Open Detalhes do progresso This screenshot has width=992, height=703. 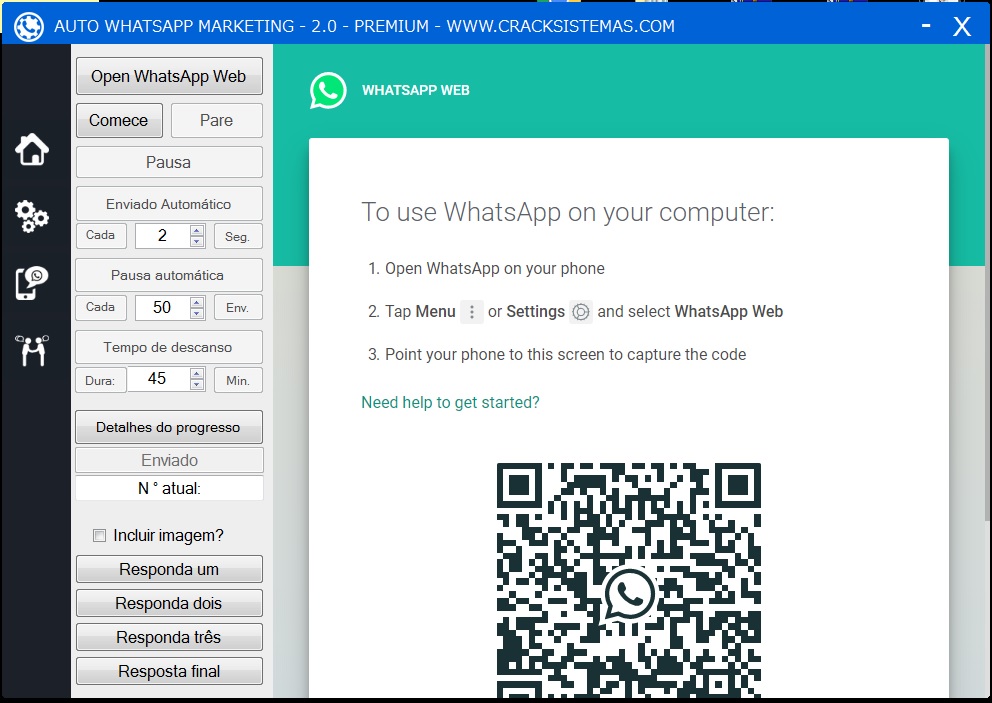coord(169,427)
